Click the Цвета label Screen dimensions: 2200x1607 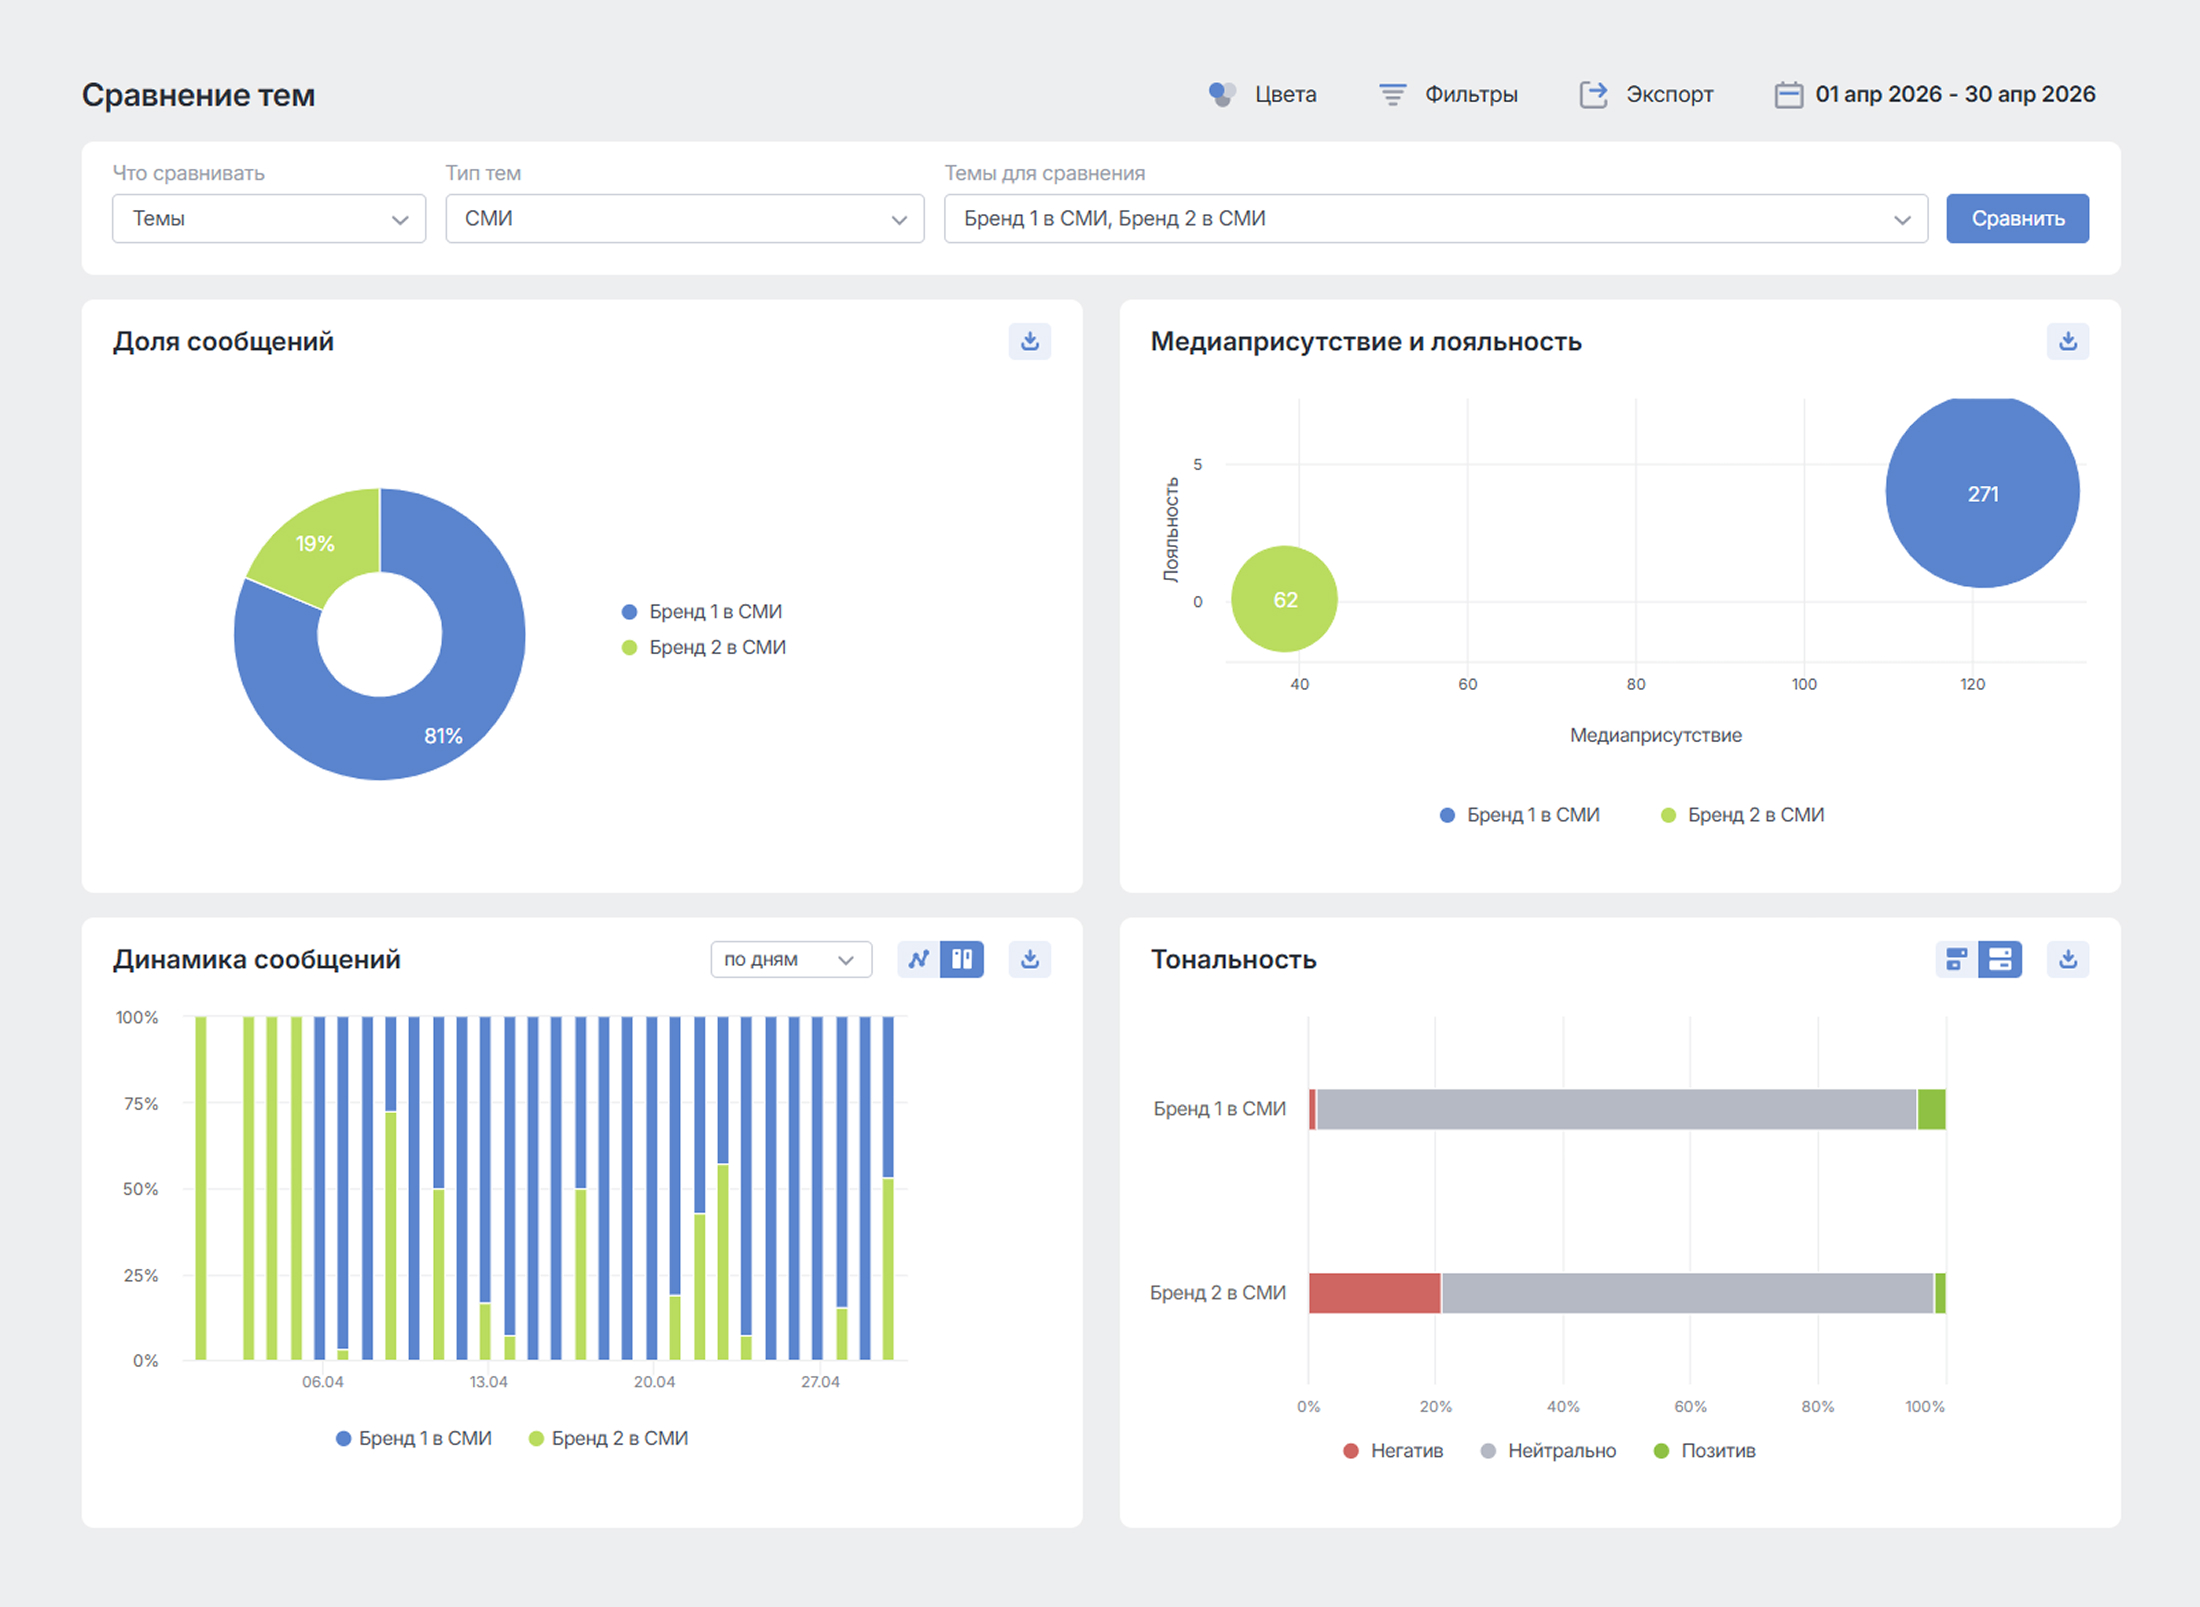(1285, 95)
